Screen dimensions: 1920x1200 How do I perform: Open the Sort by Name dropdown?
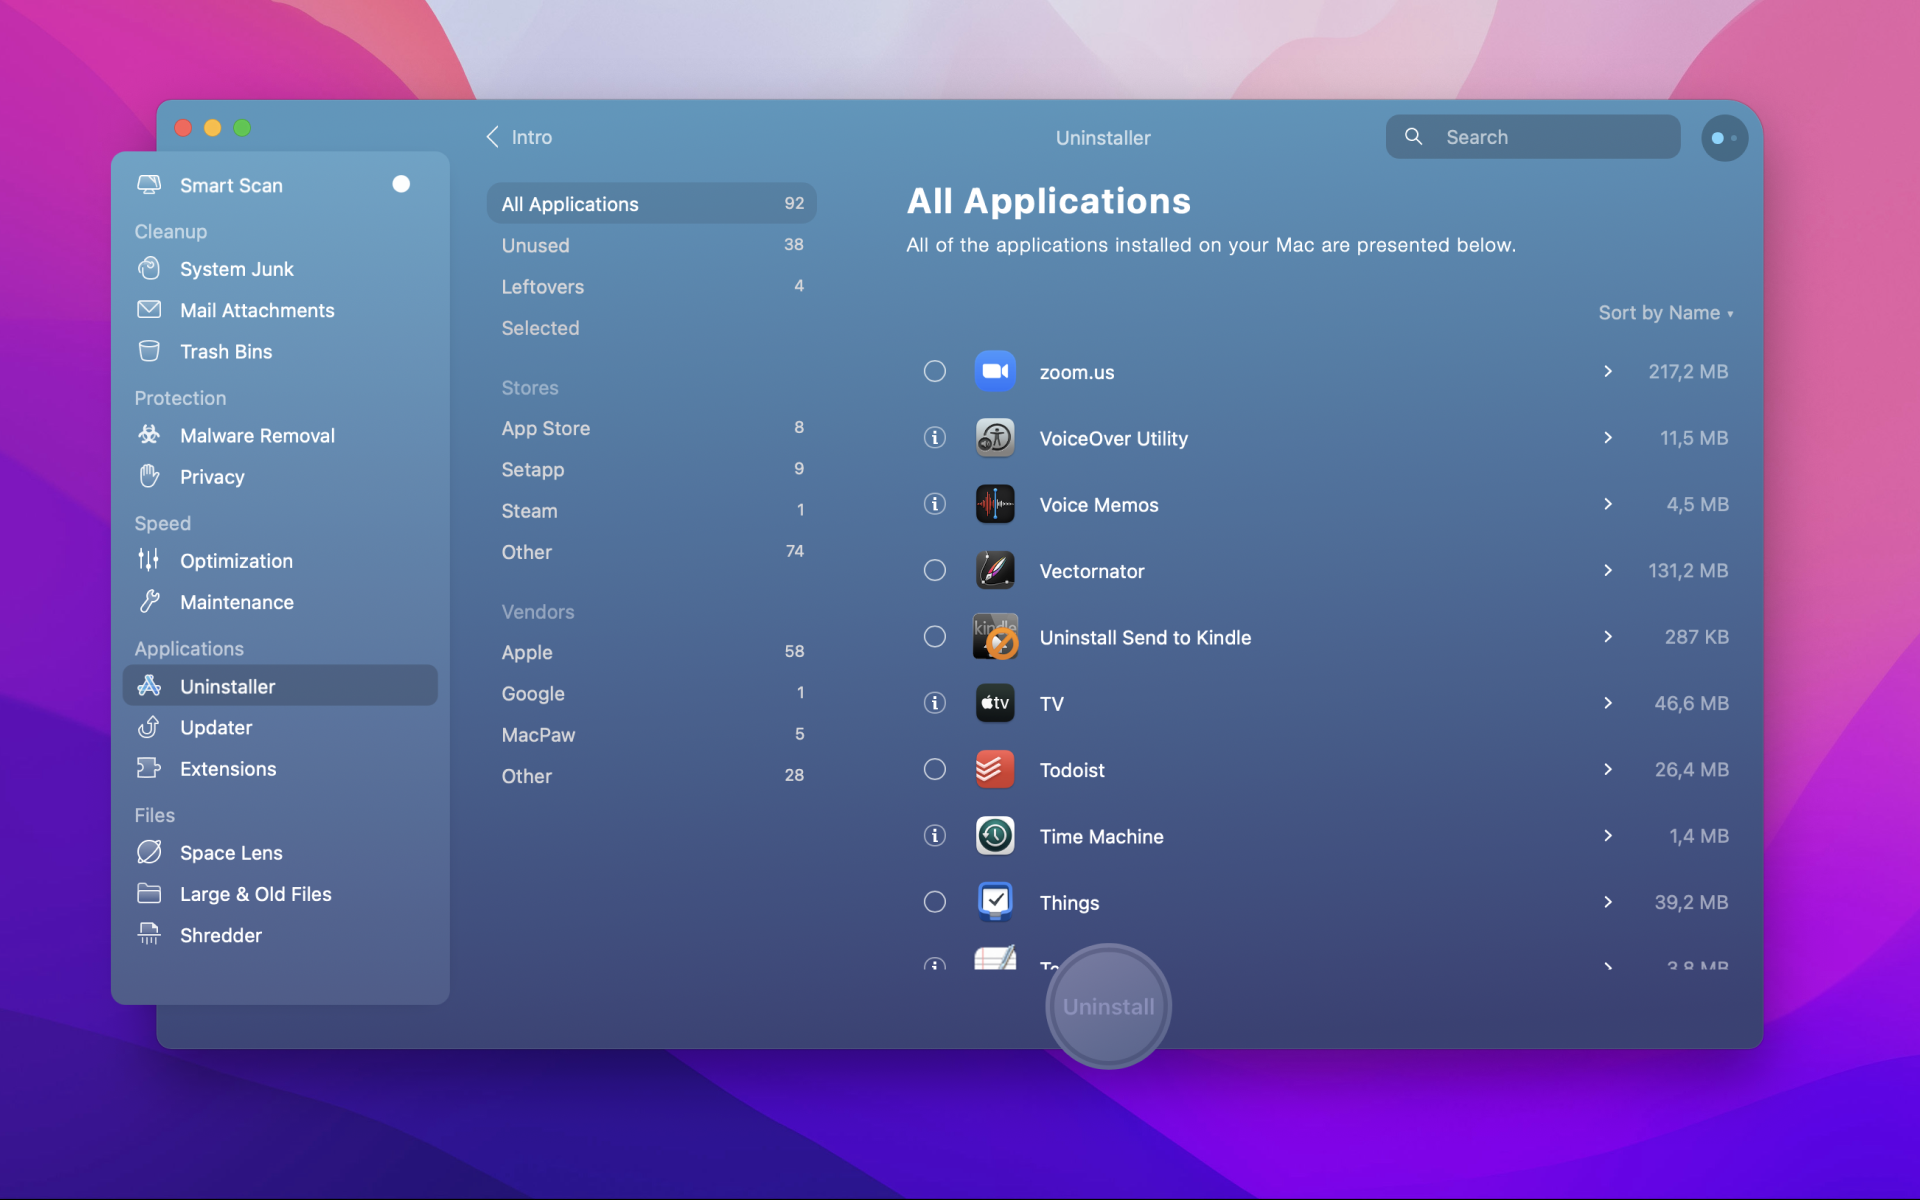pos(1666,312)
